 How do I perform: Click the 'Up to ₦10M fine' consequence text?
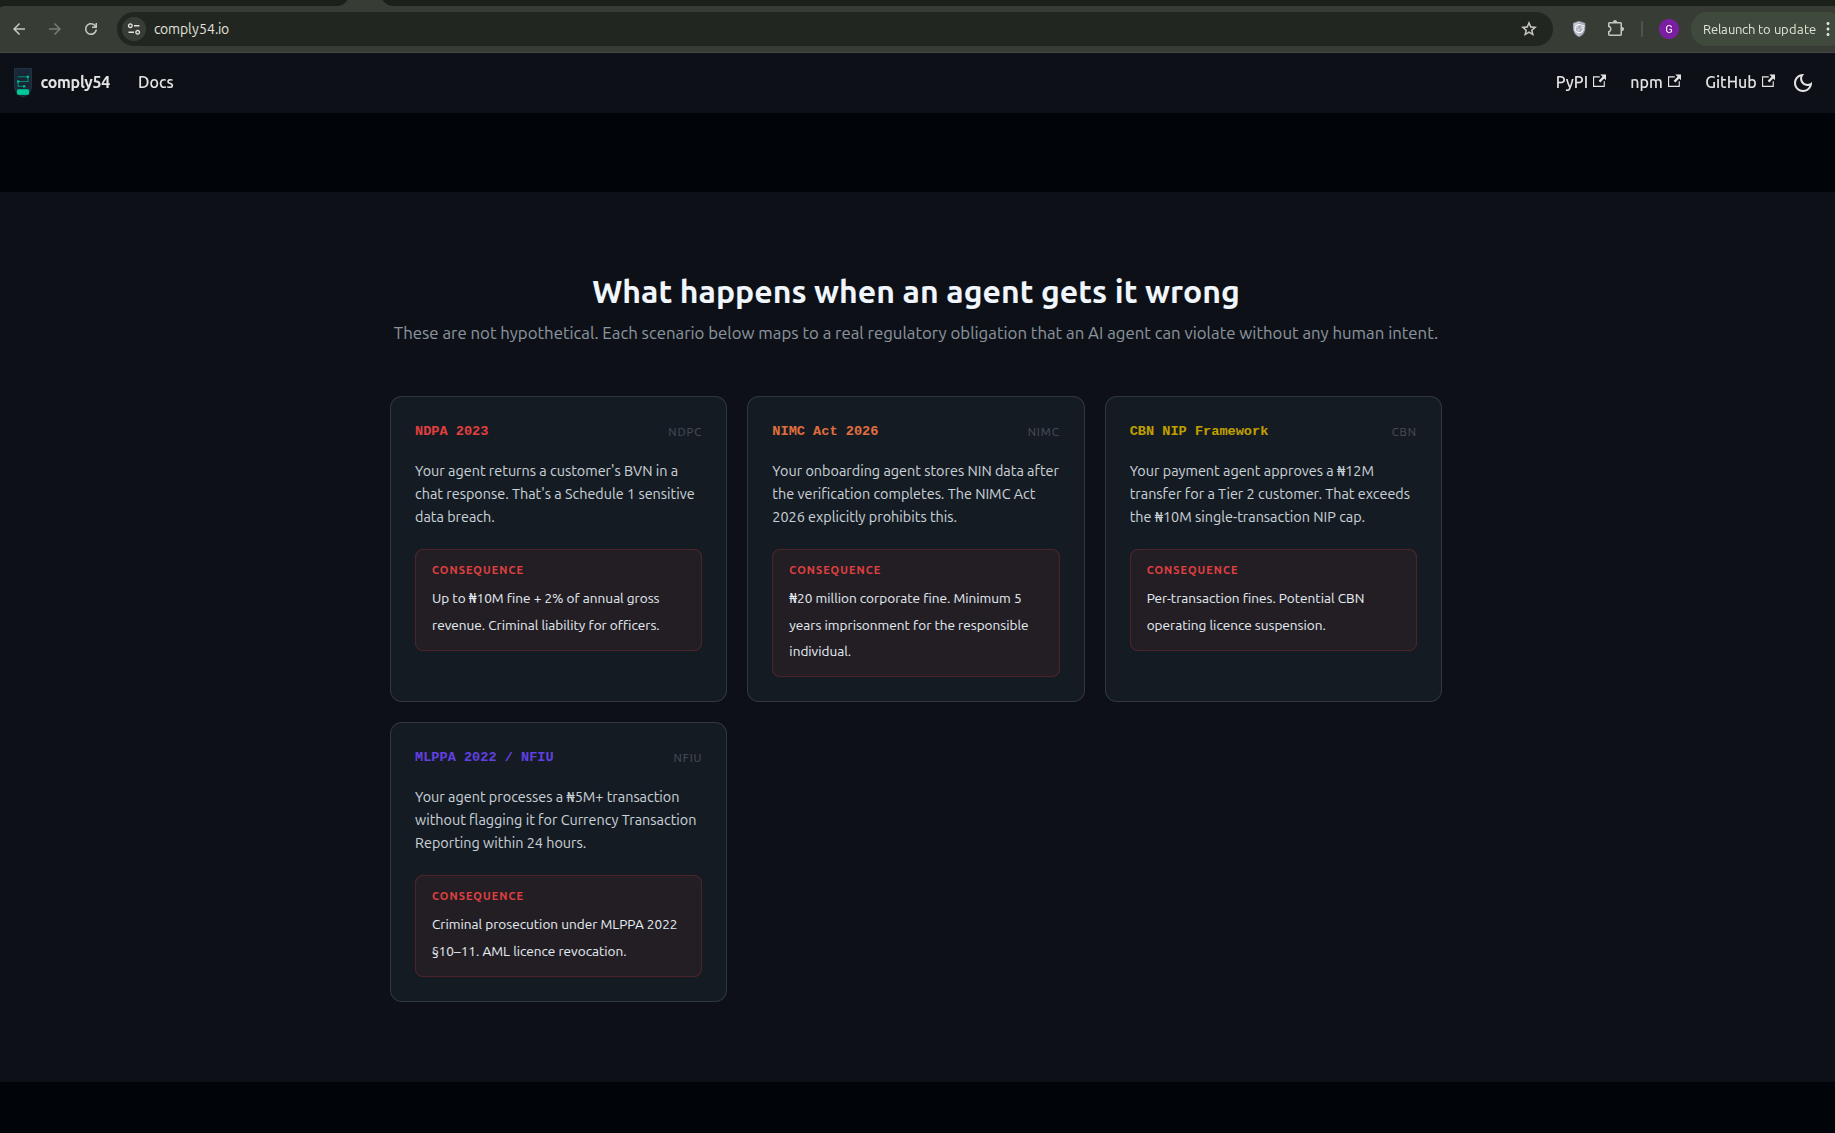coord(546,612)
